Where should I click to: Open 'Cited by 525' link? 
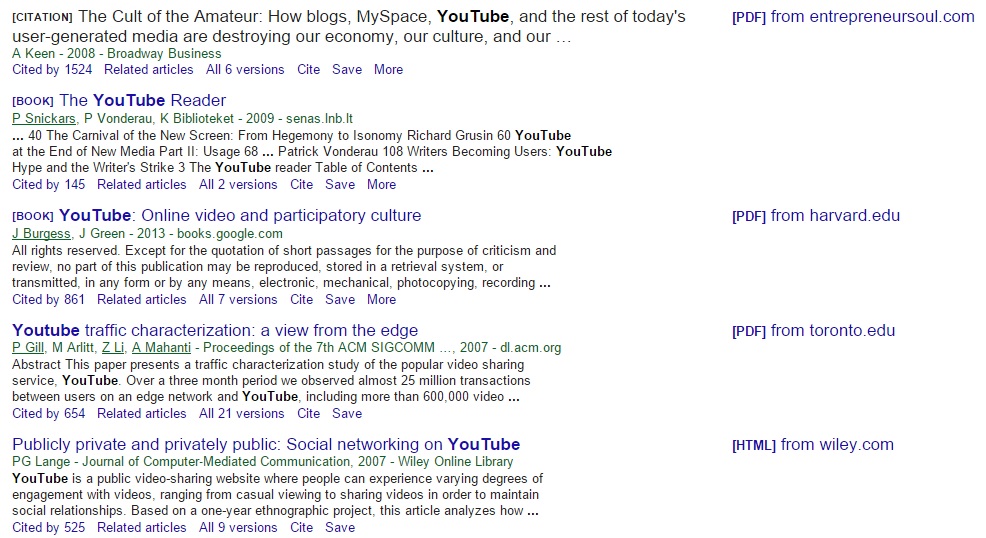(x=48, y=528)
